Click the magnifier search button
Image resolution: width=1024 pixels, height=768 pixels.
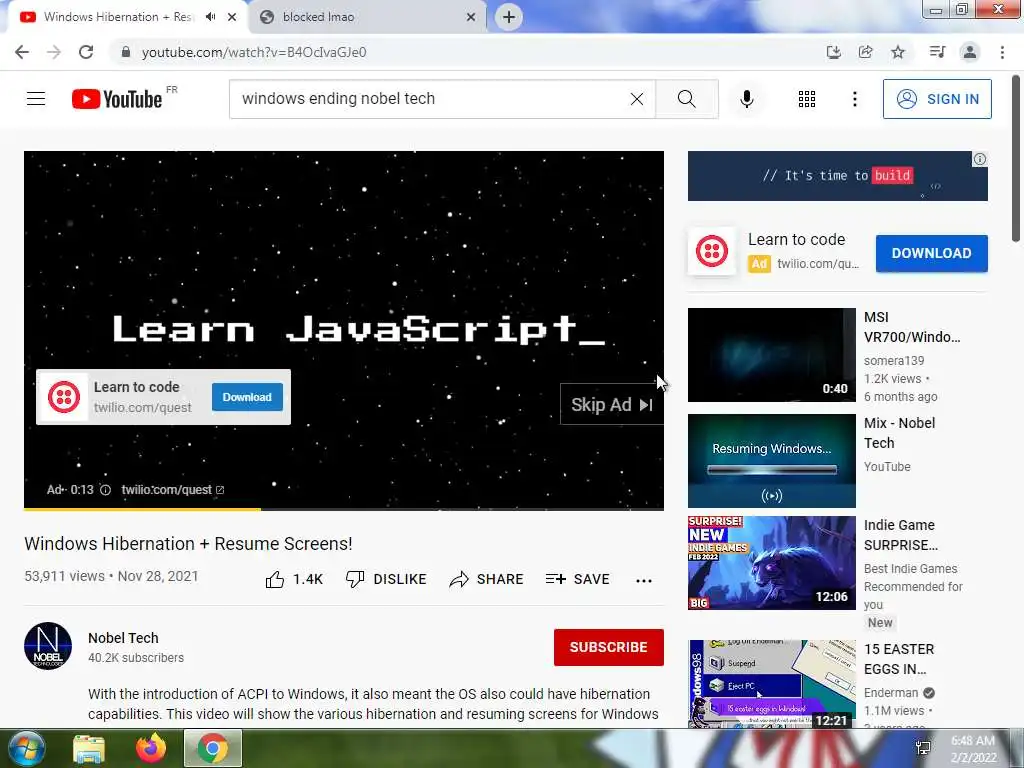pos(686,99)
